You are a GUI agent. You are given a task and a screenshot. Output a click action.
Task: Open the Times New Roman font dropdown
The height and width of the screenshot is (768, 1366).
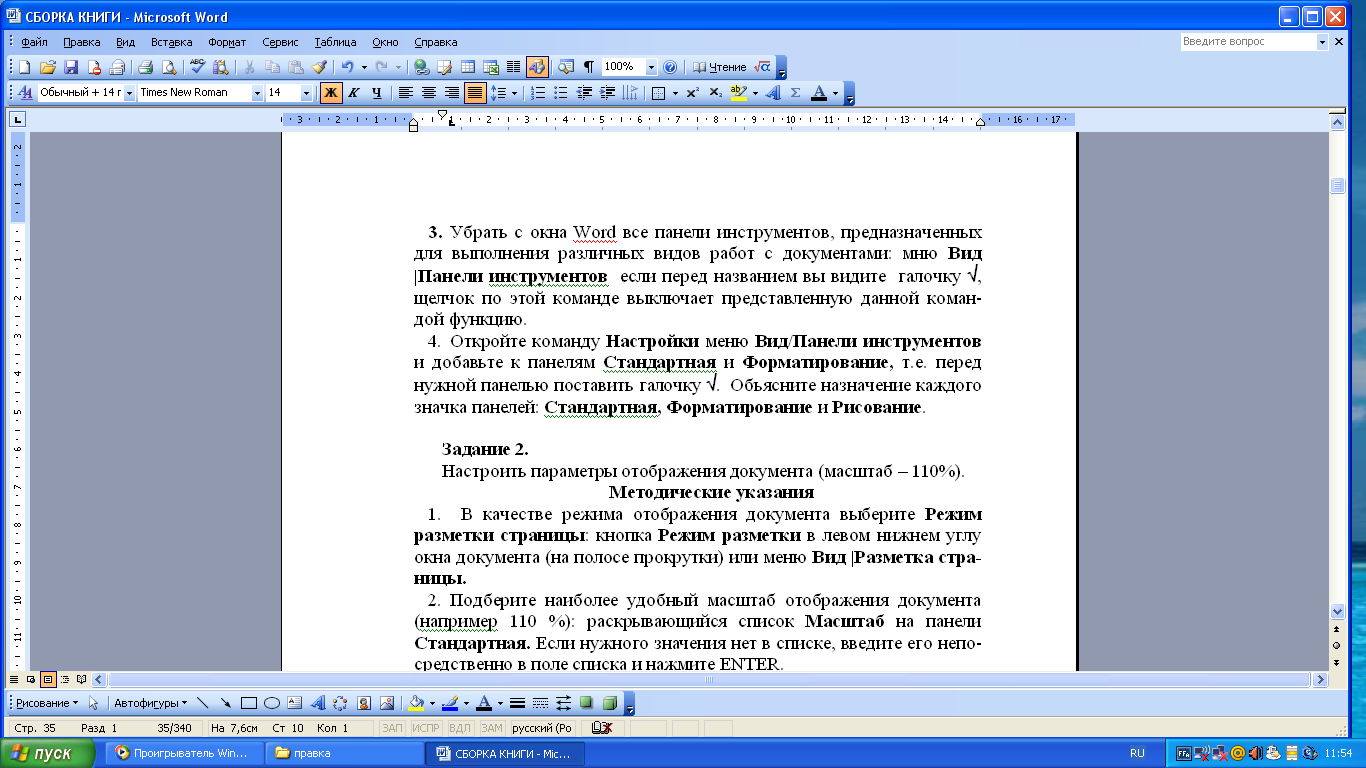tap(257, 93)
